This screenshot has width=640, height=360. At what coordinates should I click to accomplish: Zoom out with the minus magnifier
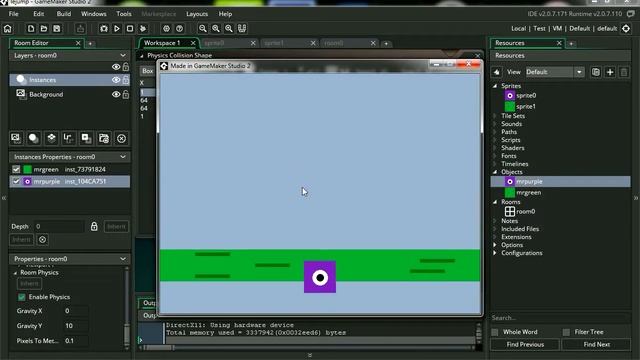click(x=203, y=29)
